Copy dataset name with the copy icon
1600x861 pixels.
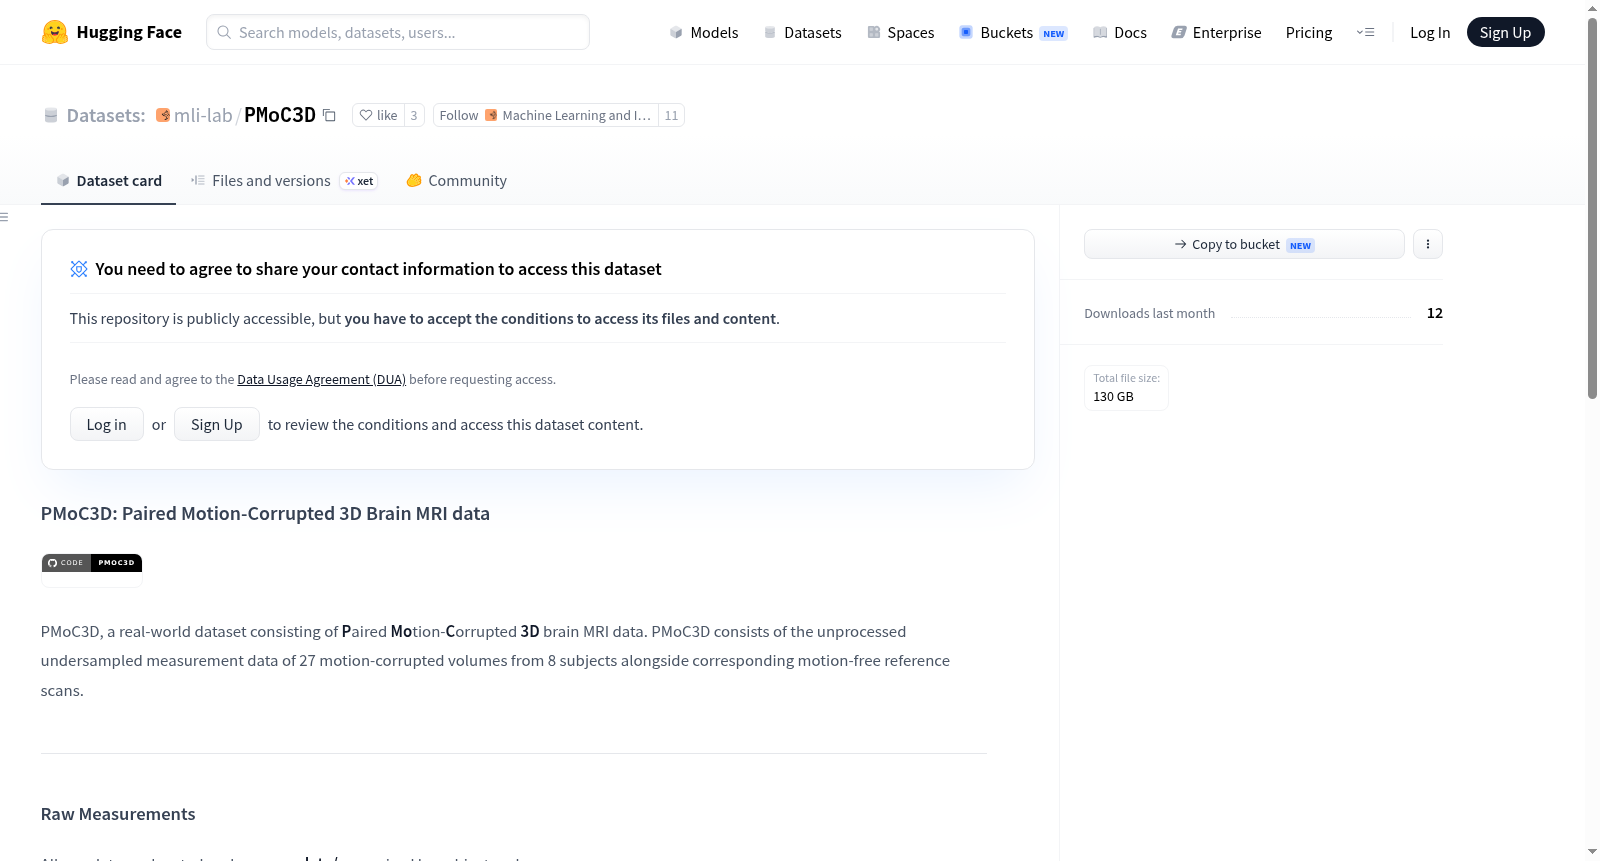click(x=329, y=115)
